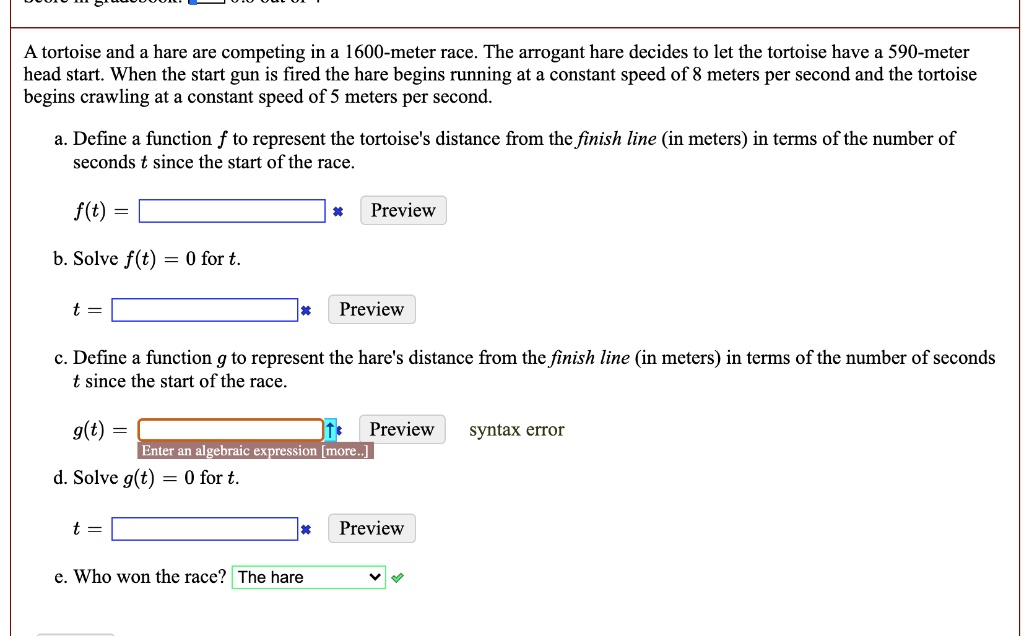The width and height of the screenshot is (1024, 636).
Task: Focus the t field under 'Solve g(t) = 0'
Action: tap(204, 529)
